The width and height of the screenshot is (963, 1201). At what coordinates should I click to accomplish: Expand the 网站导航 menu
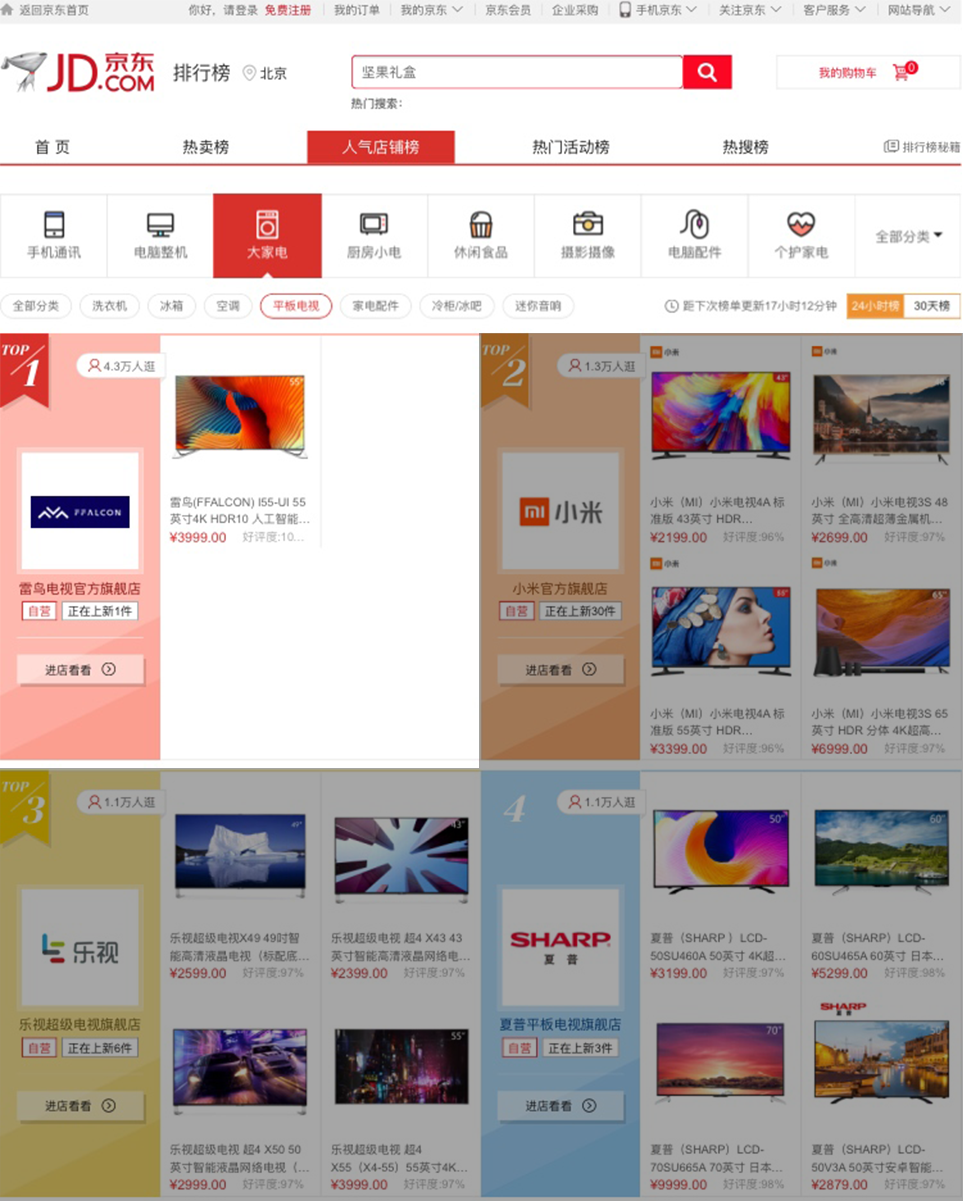tap(917, 10)
